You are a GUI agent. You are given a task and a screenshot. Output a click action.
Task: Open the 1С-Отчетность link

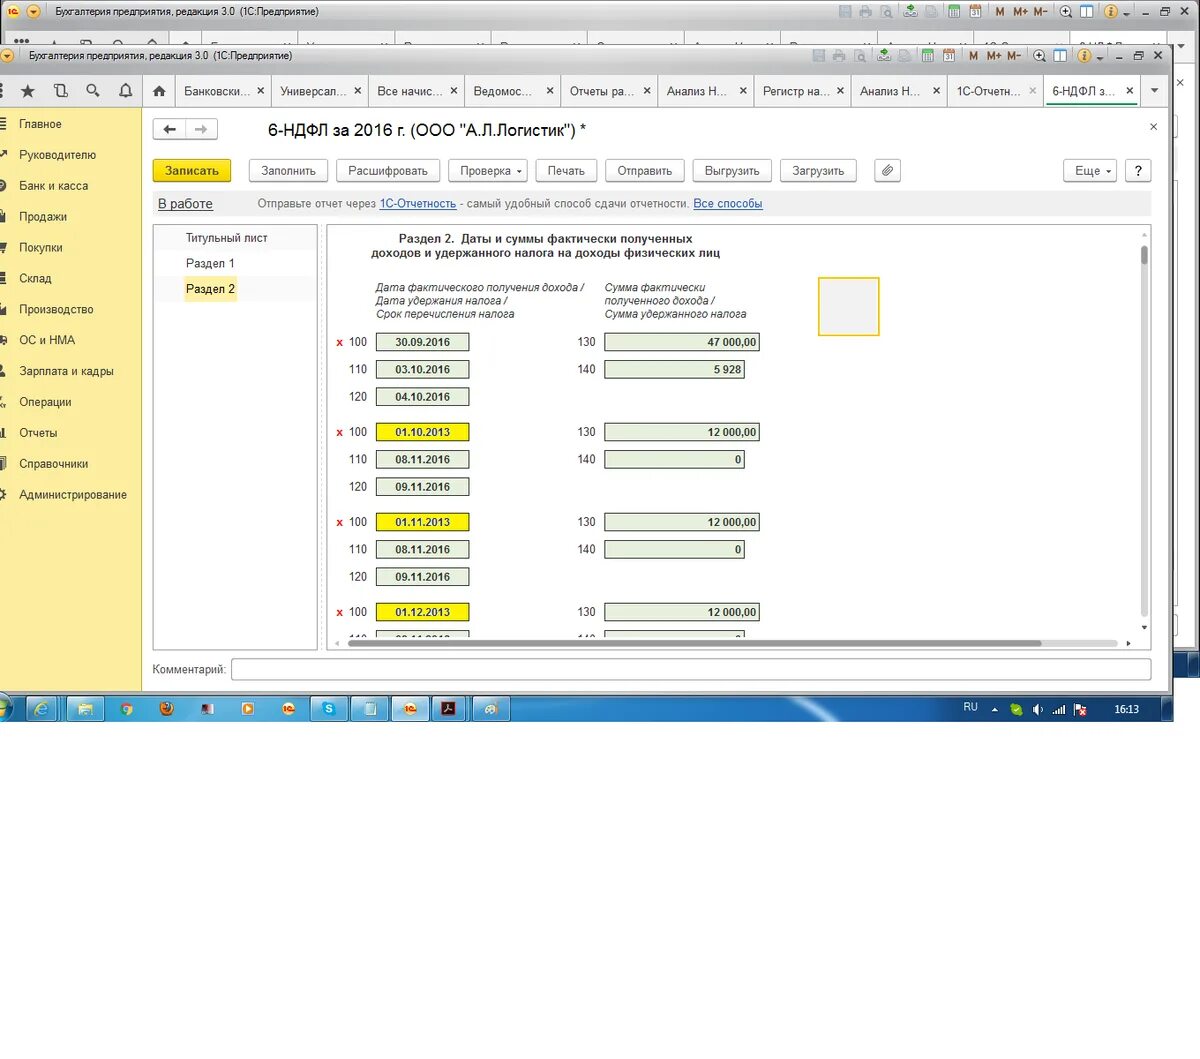(x=418, y=204)
